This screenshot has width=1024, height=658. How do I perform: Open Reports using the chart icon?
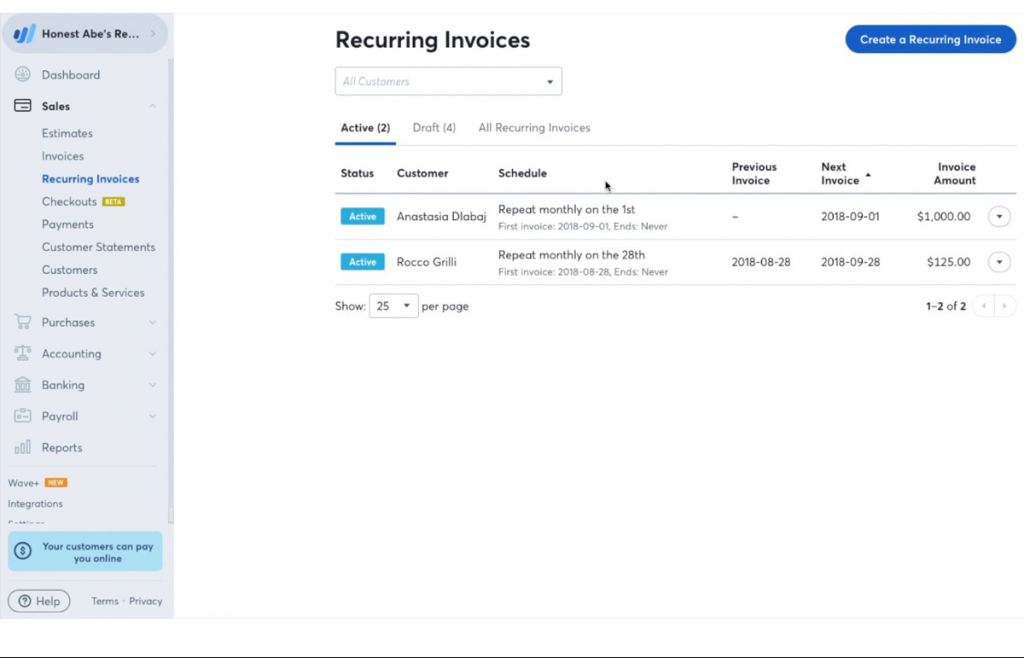point(22,447)
